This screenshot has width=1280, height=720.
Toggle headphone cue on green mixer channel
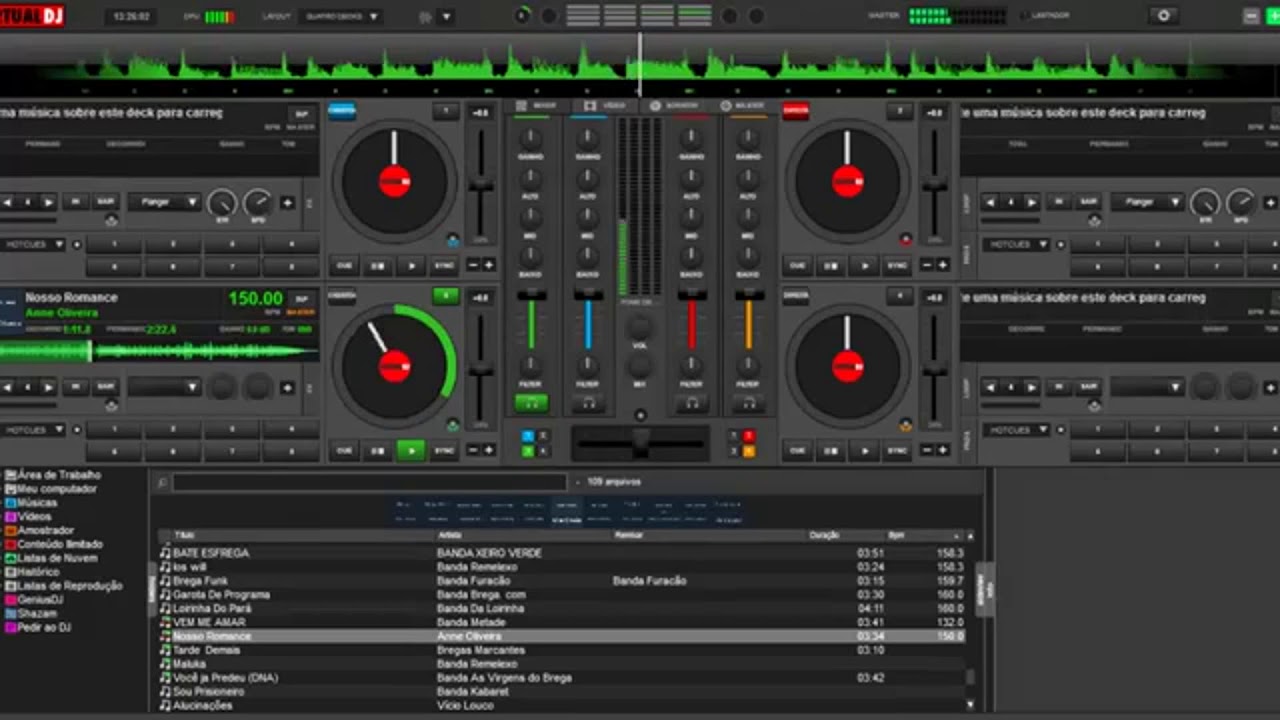point(531,404)
